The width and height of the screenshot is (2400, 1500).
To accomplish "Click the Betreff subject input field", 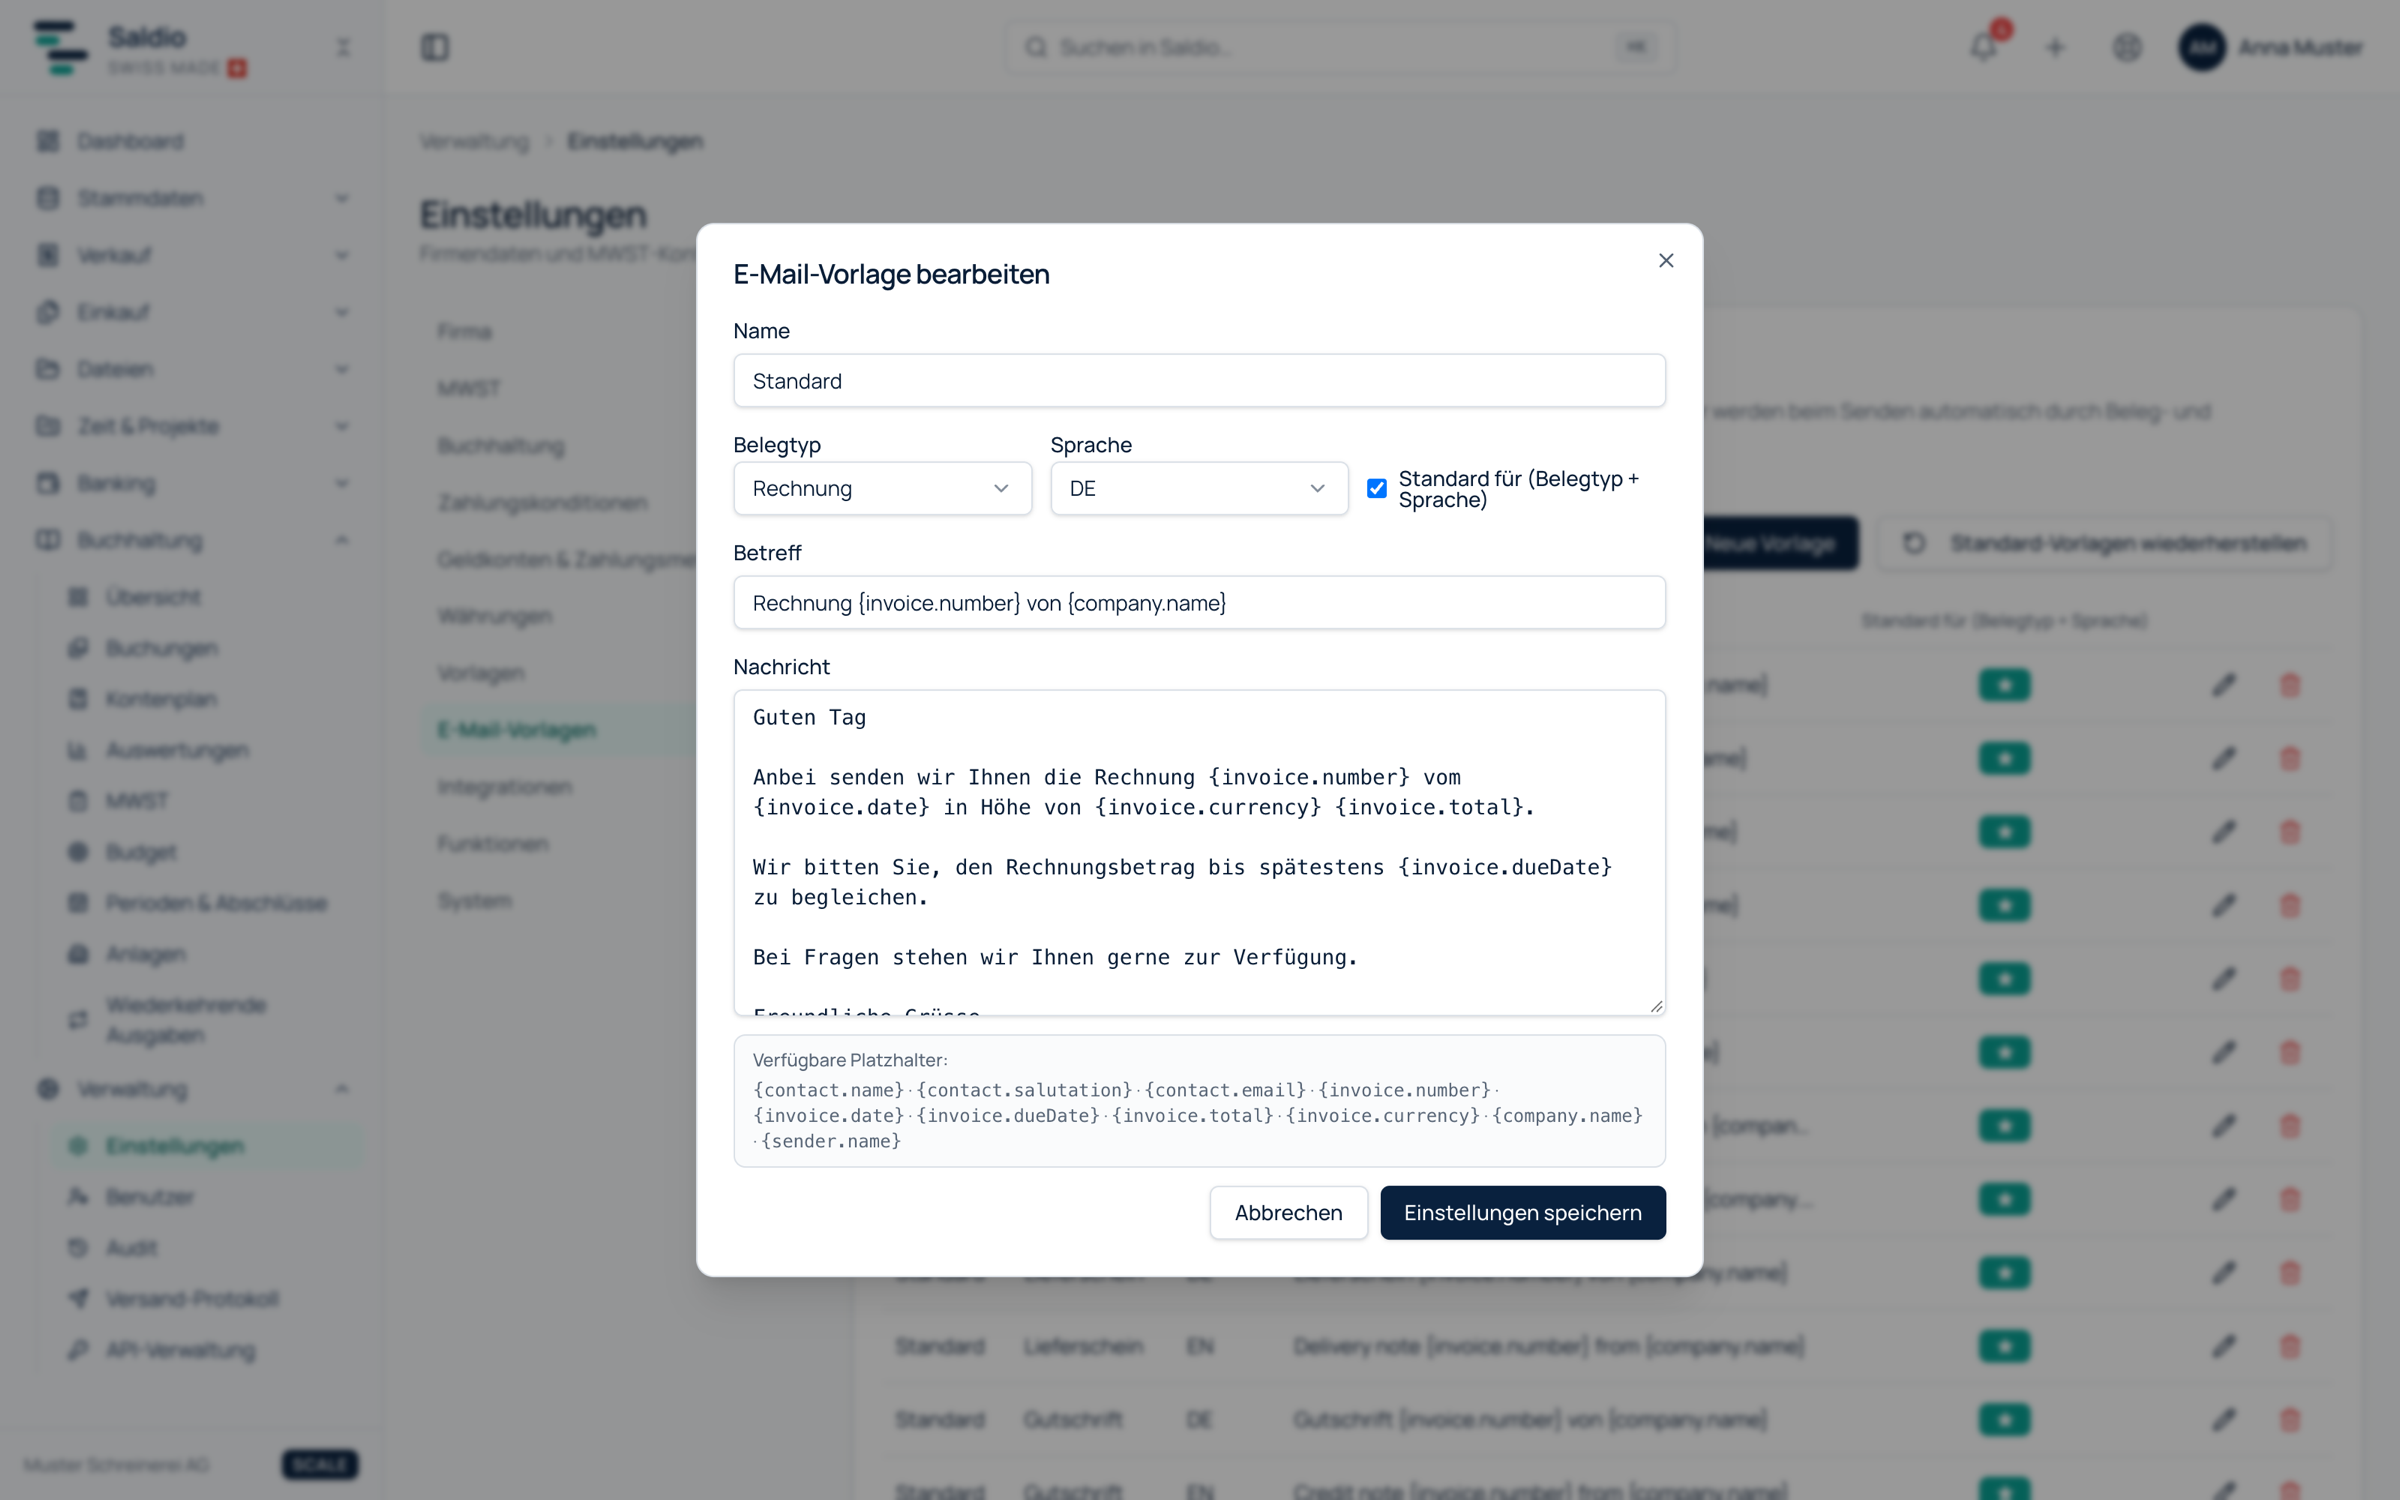I will tap(1199, 603).
